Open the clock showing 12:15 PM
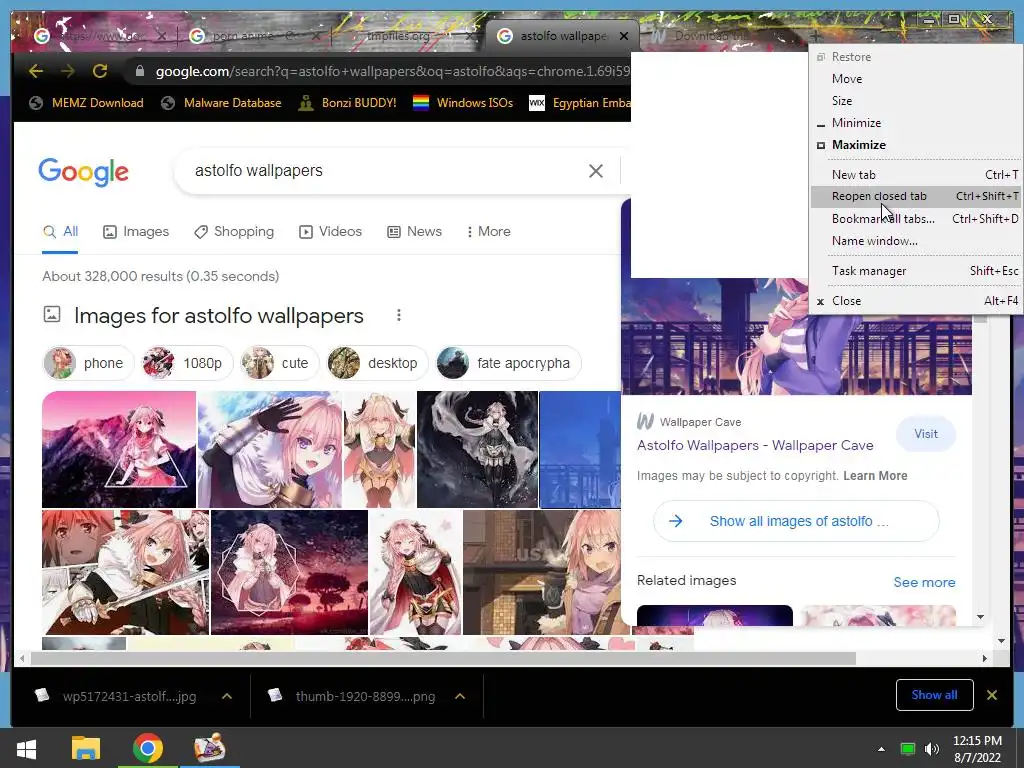The image size is (1024, 768). pos(977,749)
